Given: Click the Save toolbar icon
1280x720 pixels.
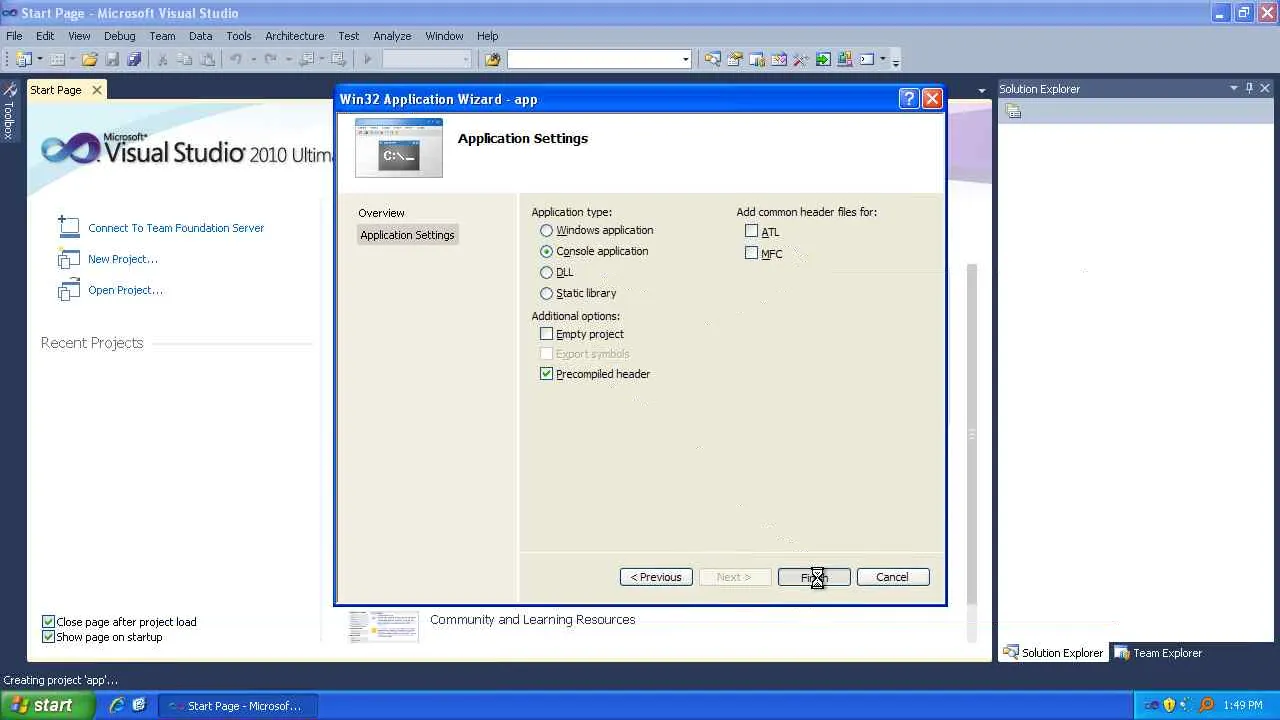Looking at the screenshot, I should coord(112,59).
